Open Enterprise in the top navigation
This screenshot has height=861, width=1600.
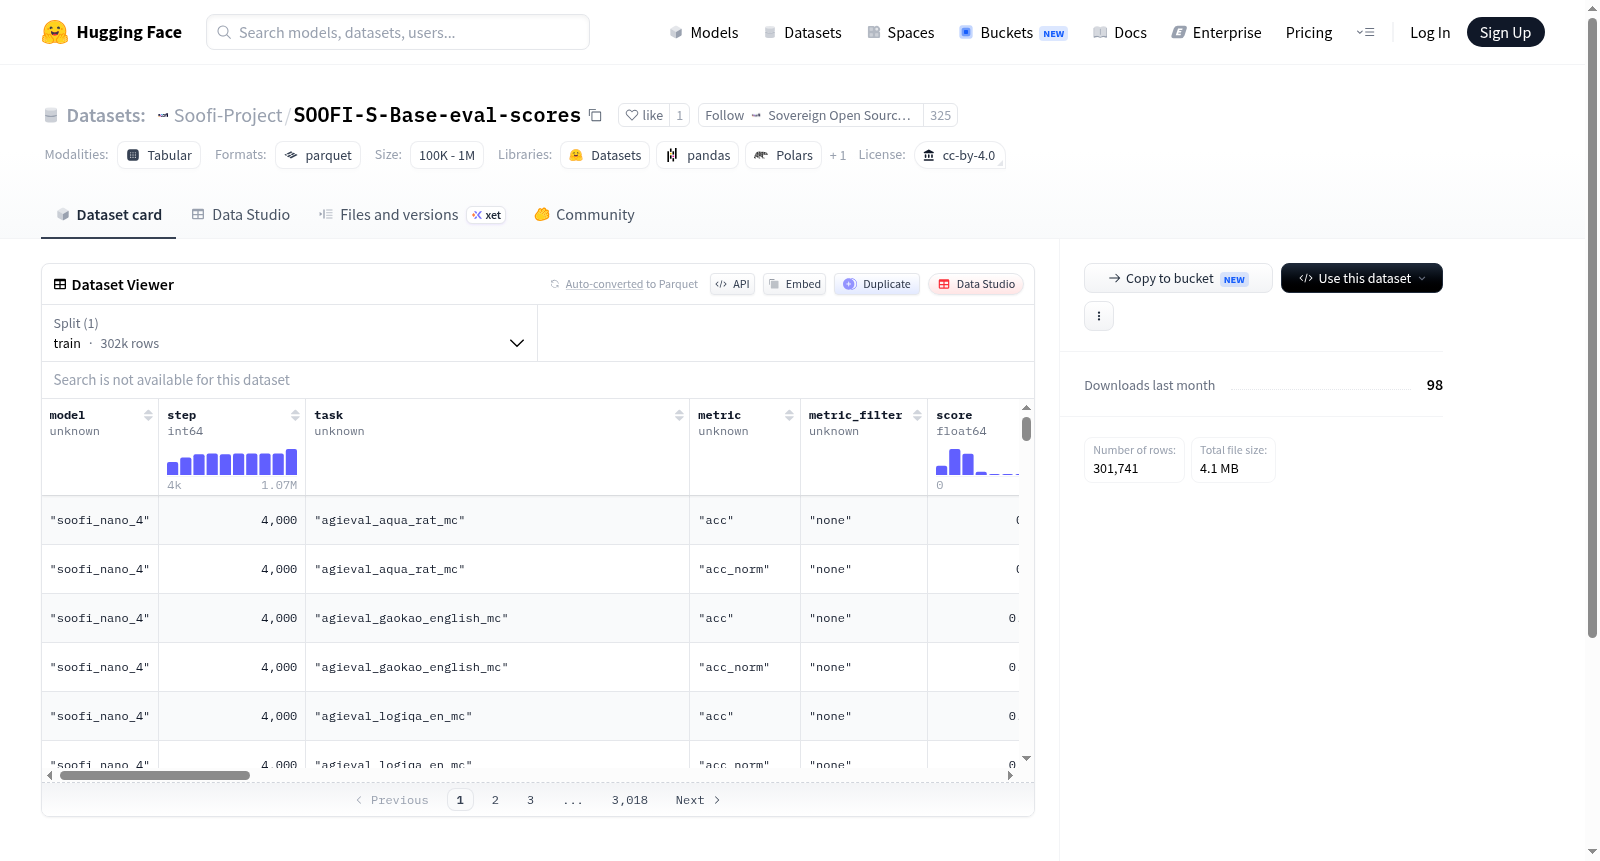(1217, 32)
